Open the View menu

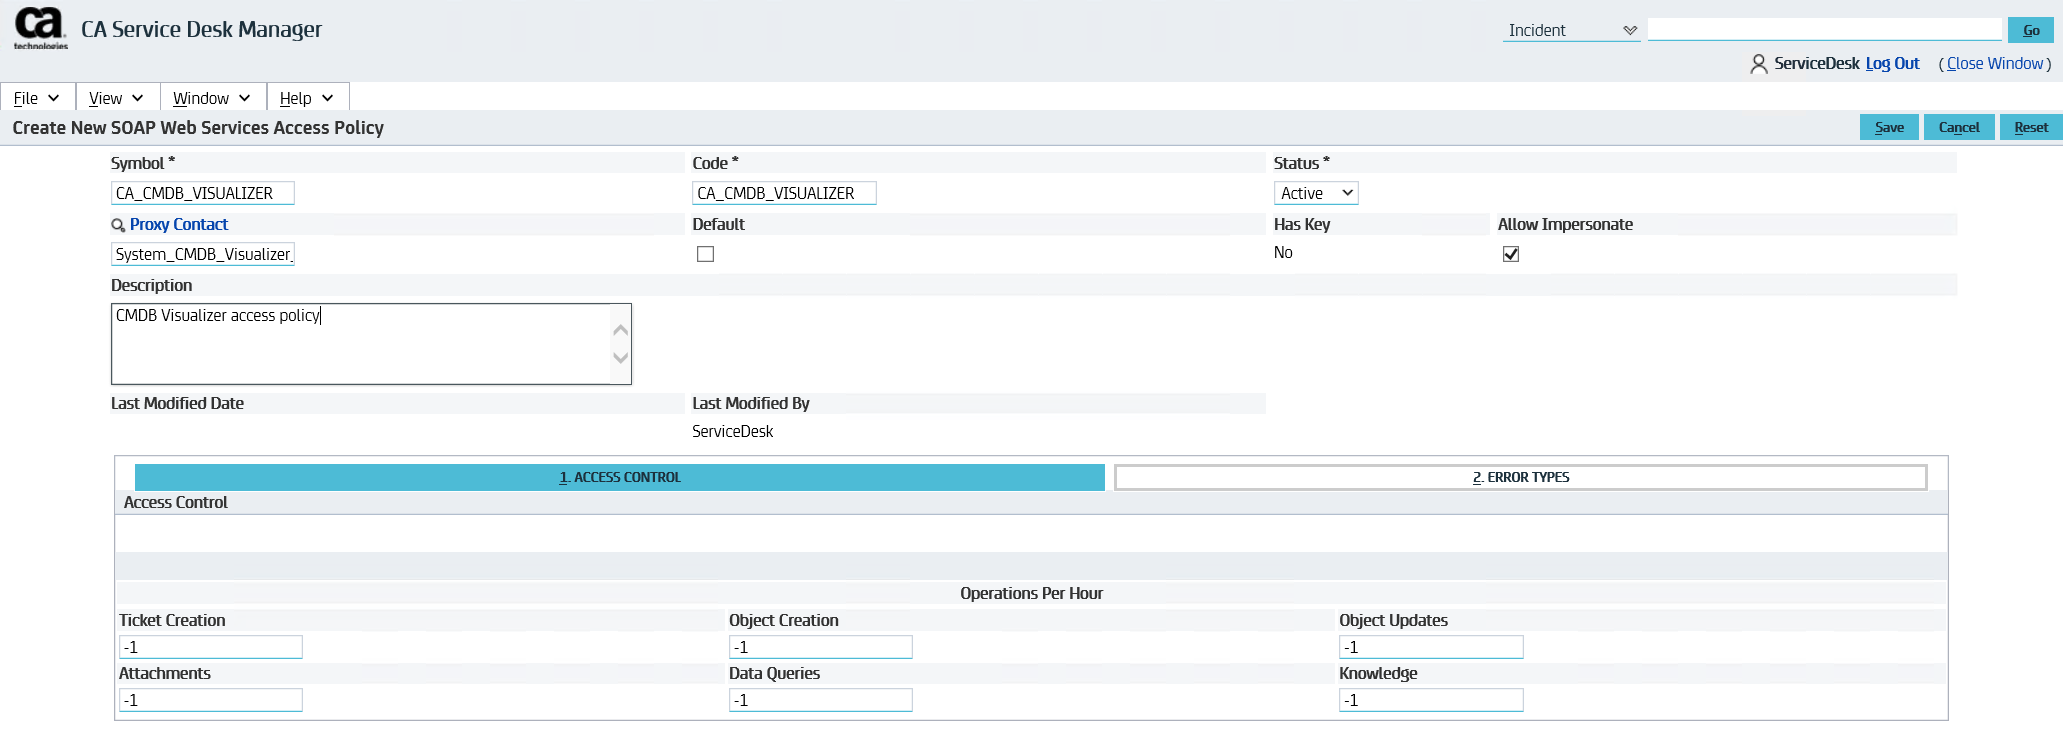116,98
